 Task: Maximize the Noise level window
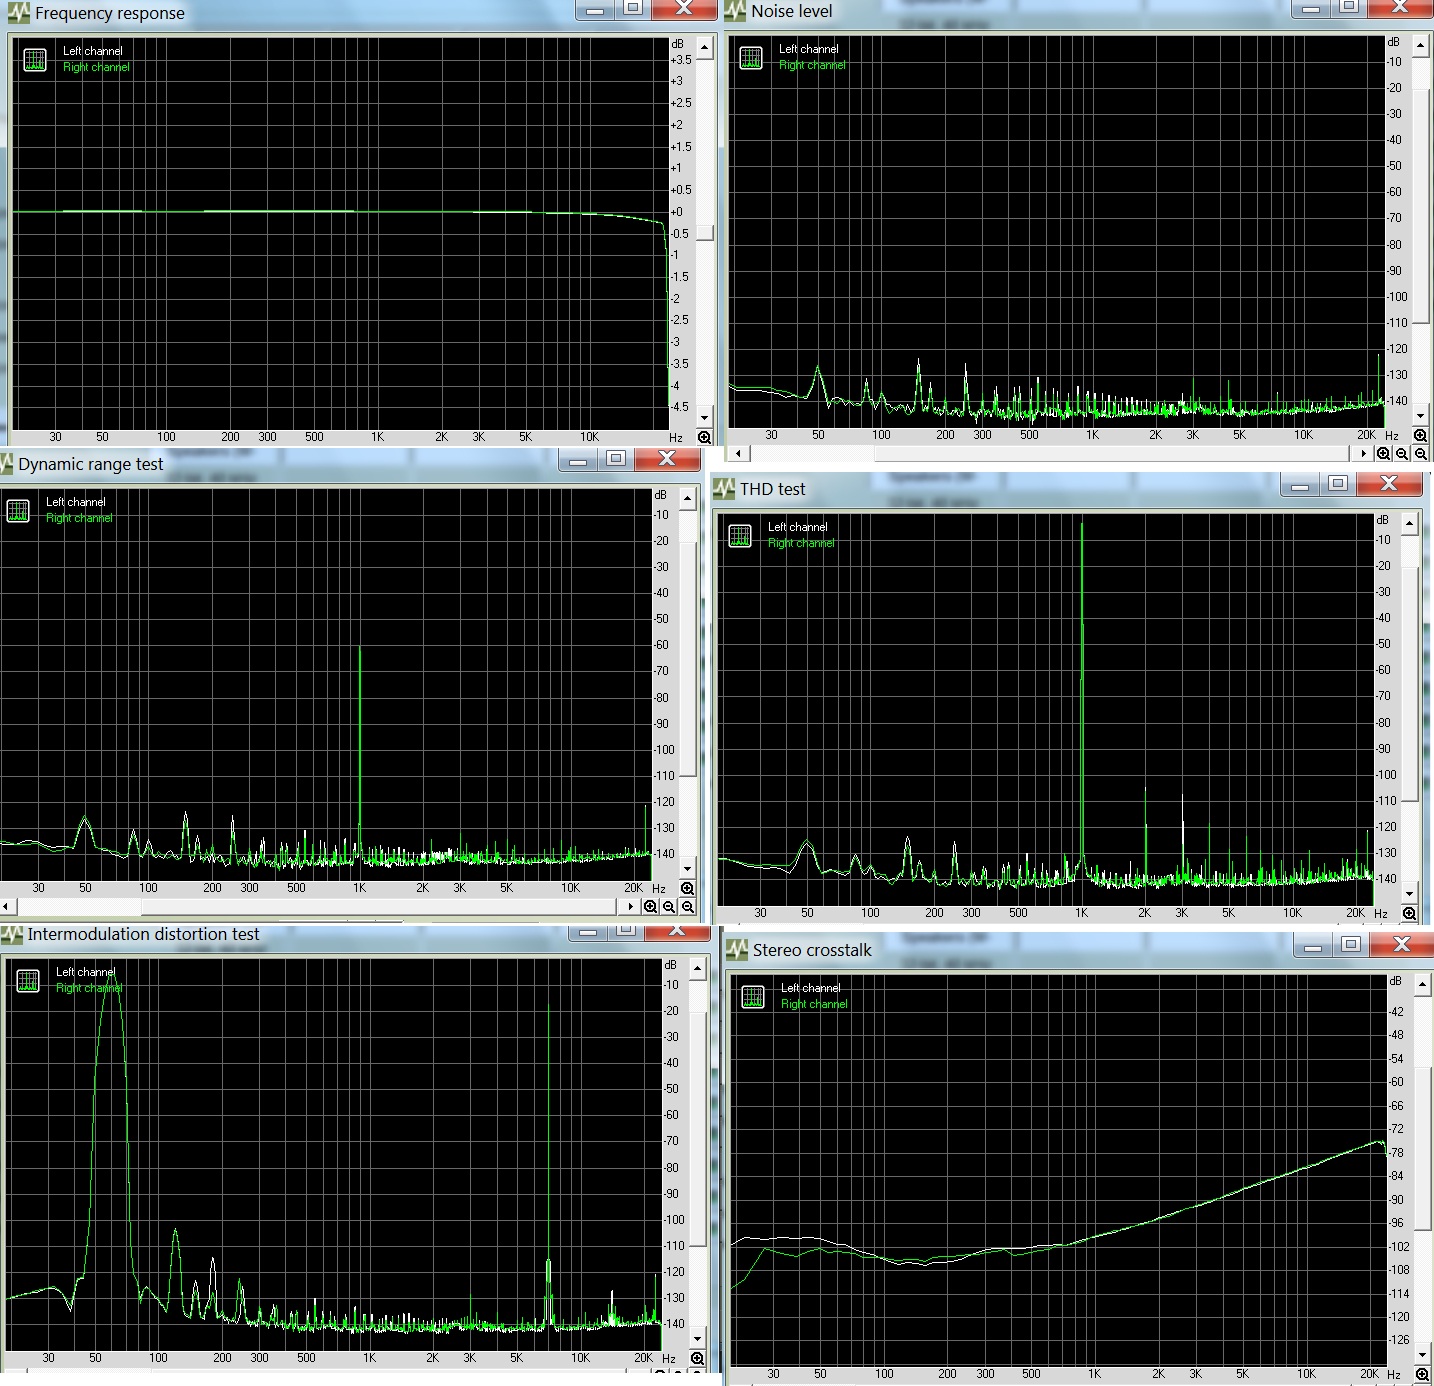point(1349,8)
